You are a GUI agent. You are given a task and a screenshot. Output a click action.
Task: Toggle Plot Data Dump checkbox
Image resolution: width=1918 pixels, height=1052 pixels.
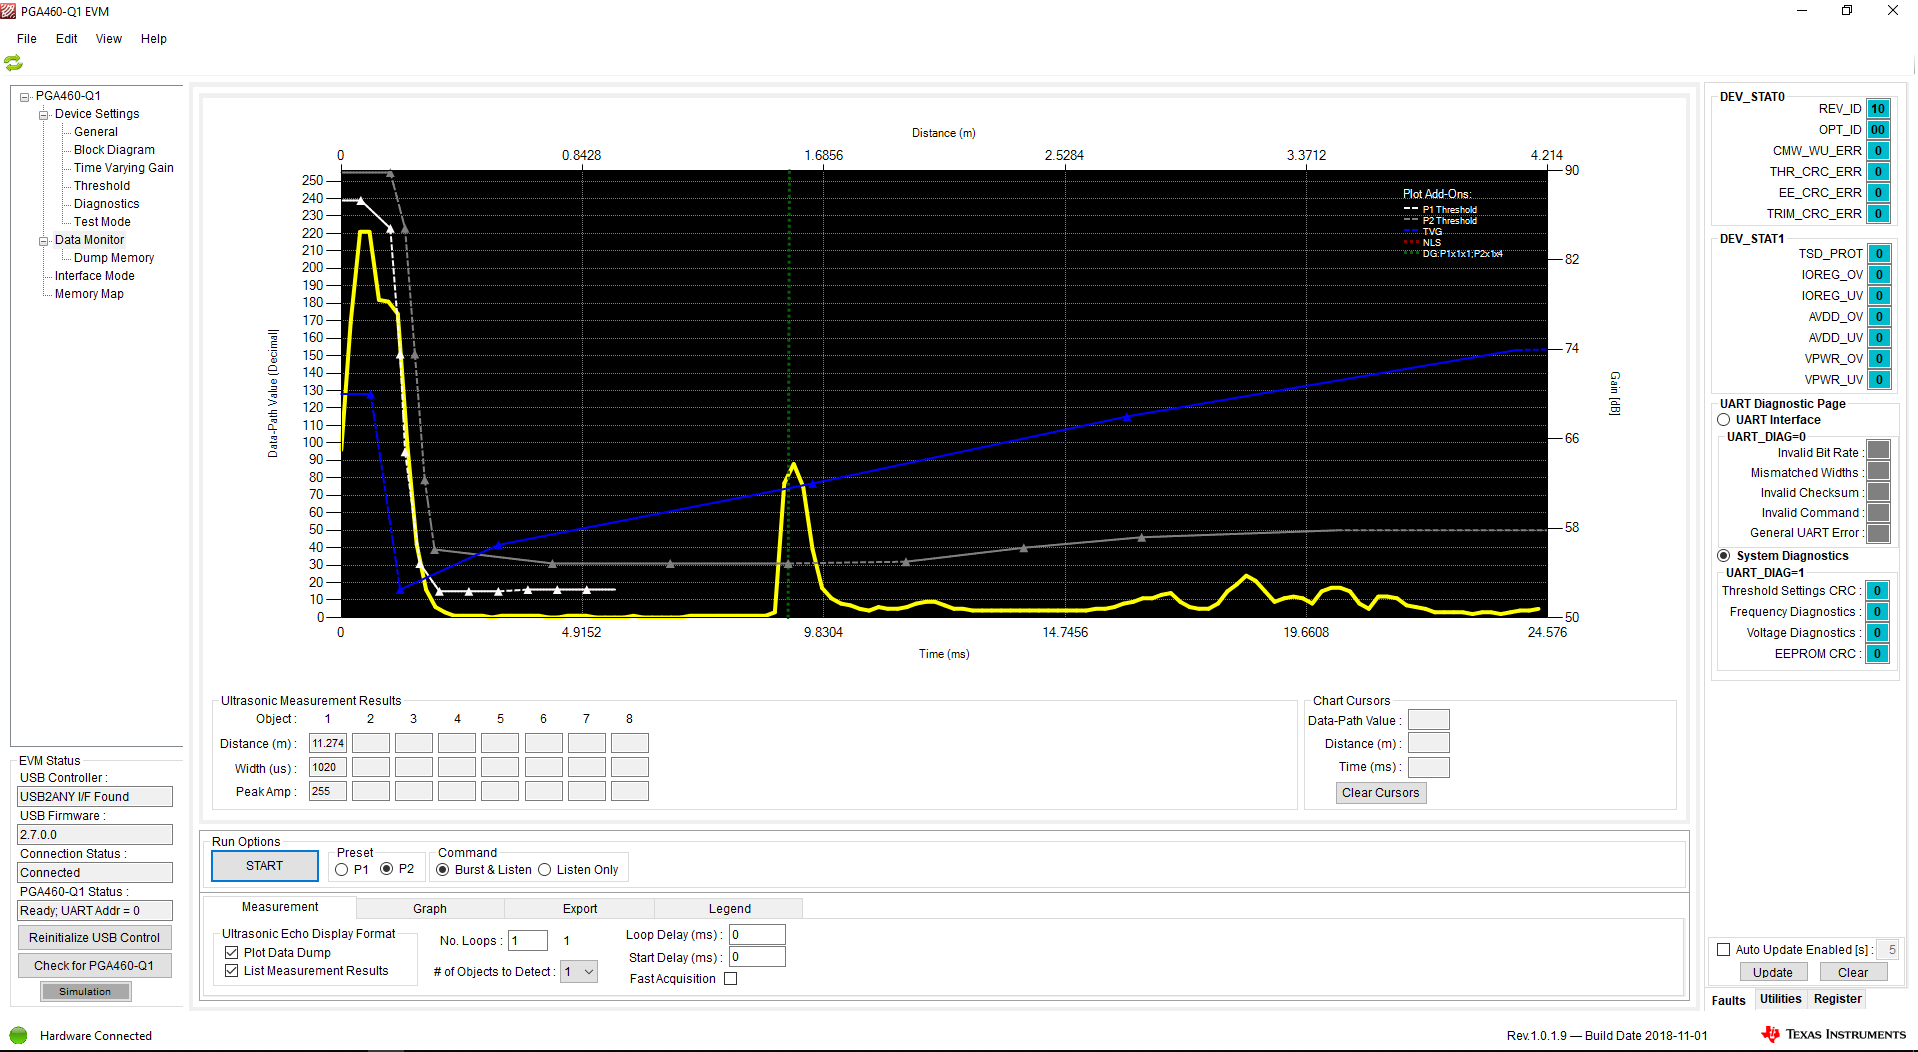click(231, 953)
